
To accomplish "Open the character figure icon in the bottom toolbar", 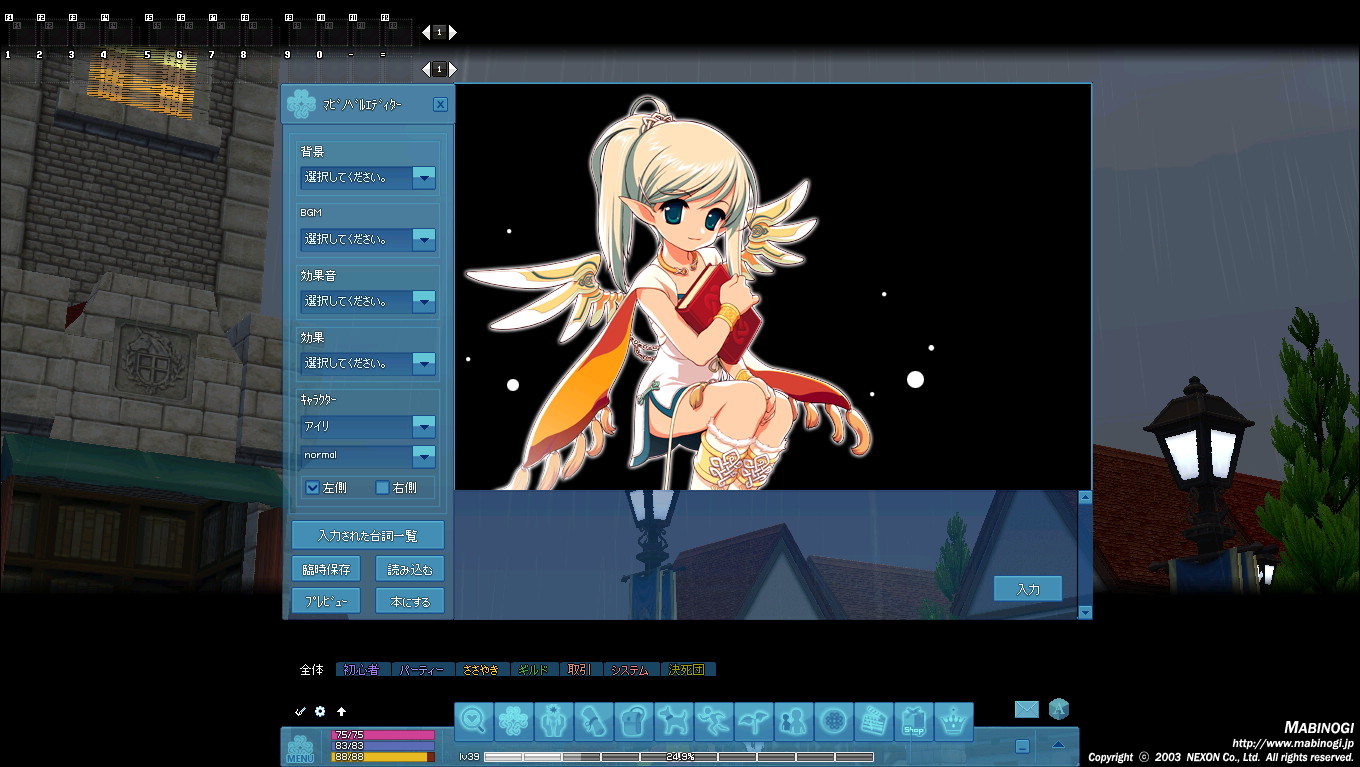I will pyautogui.click(x=554, y=721).
